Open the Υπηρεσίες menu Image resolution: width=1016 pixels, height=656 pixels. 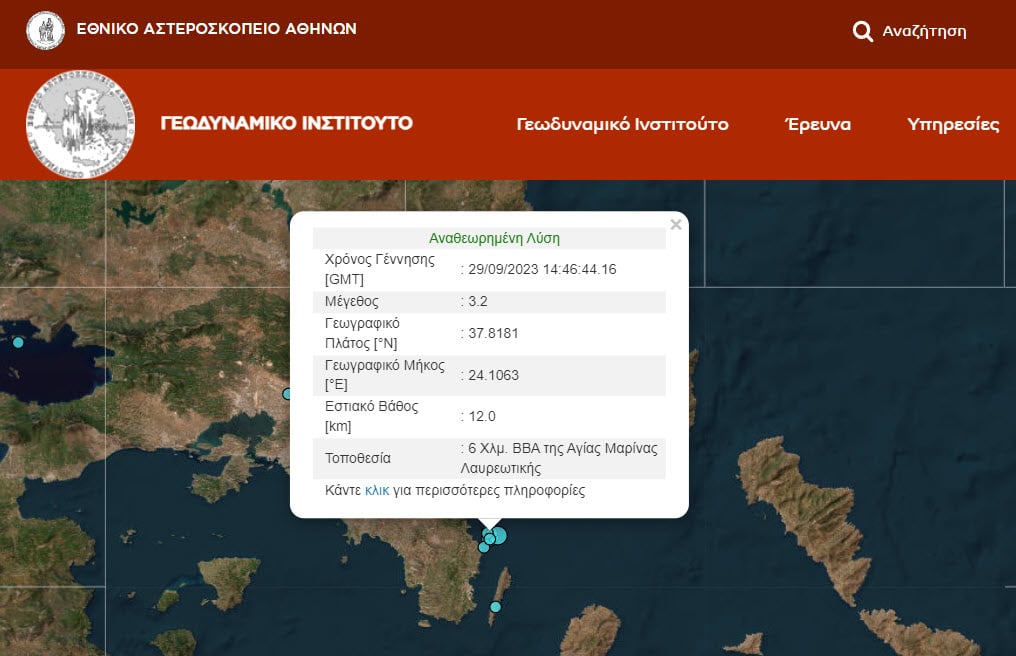click(953, 124)
